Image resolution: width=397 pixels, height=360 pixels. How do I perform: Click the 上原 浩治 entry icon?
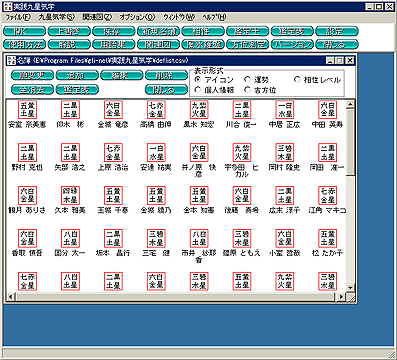[113, 153]
